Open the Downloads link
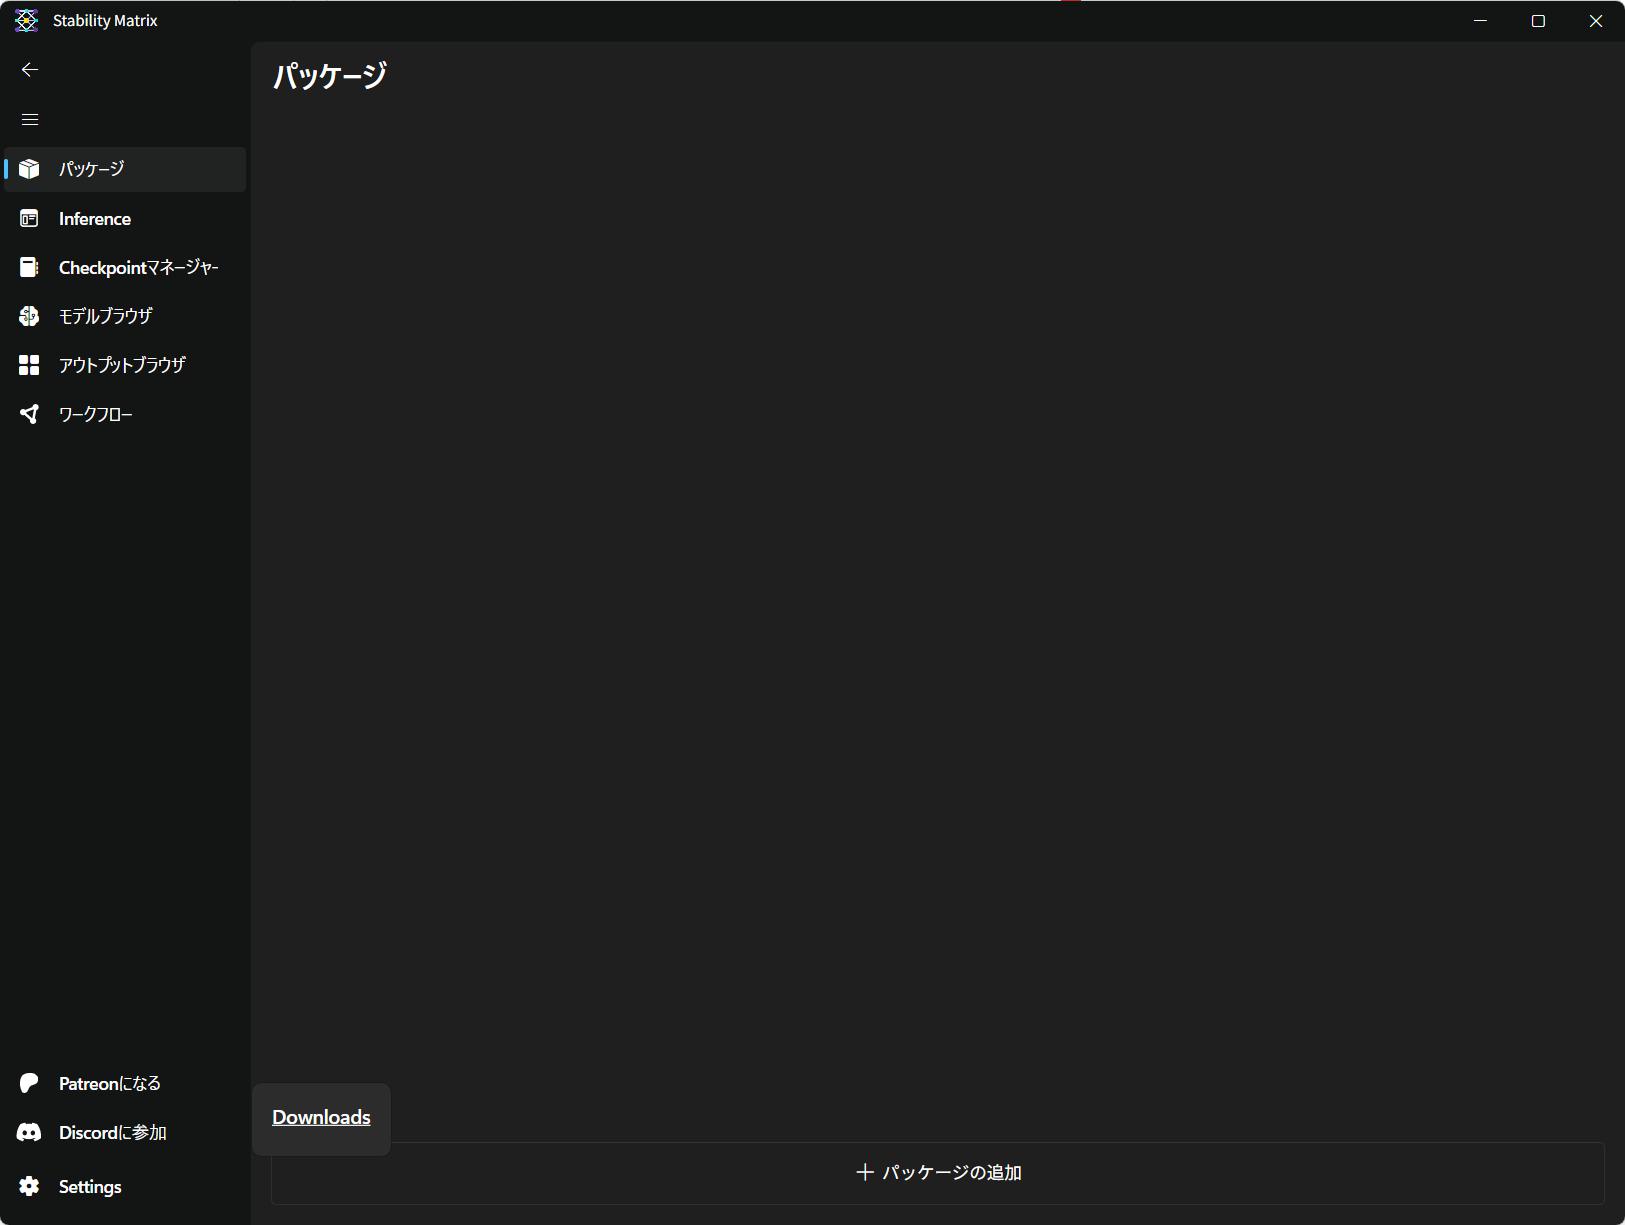The width and height of the screenshot is (1625, 1225). (x=321, y=1118)
